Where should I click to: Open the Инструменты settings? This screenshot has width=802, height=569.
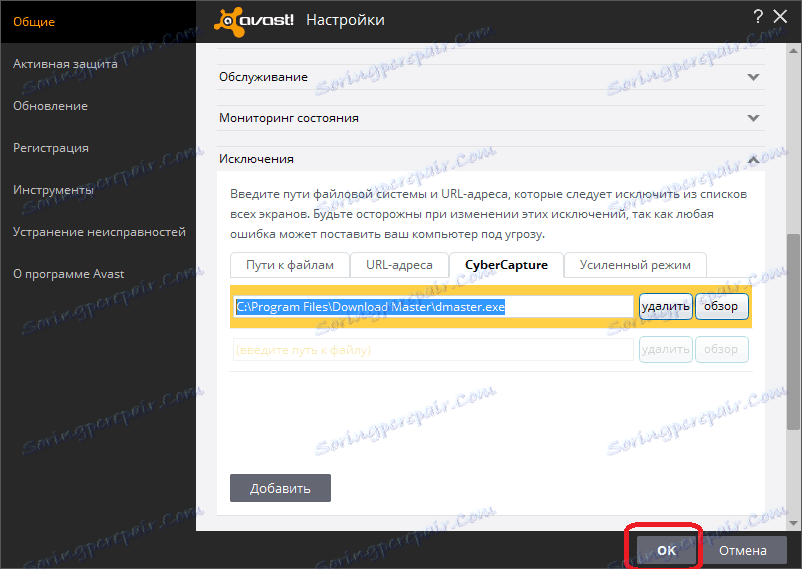coord(54,190)
